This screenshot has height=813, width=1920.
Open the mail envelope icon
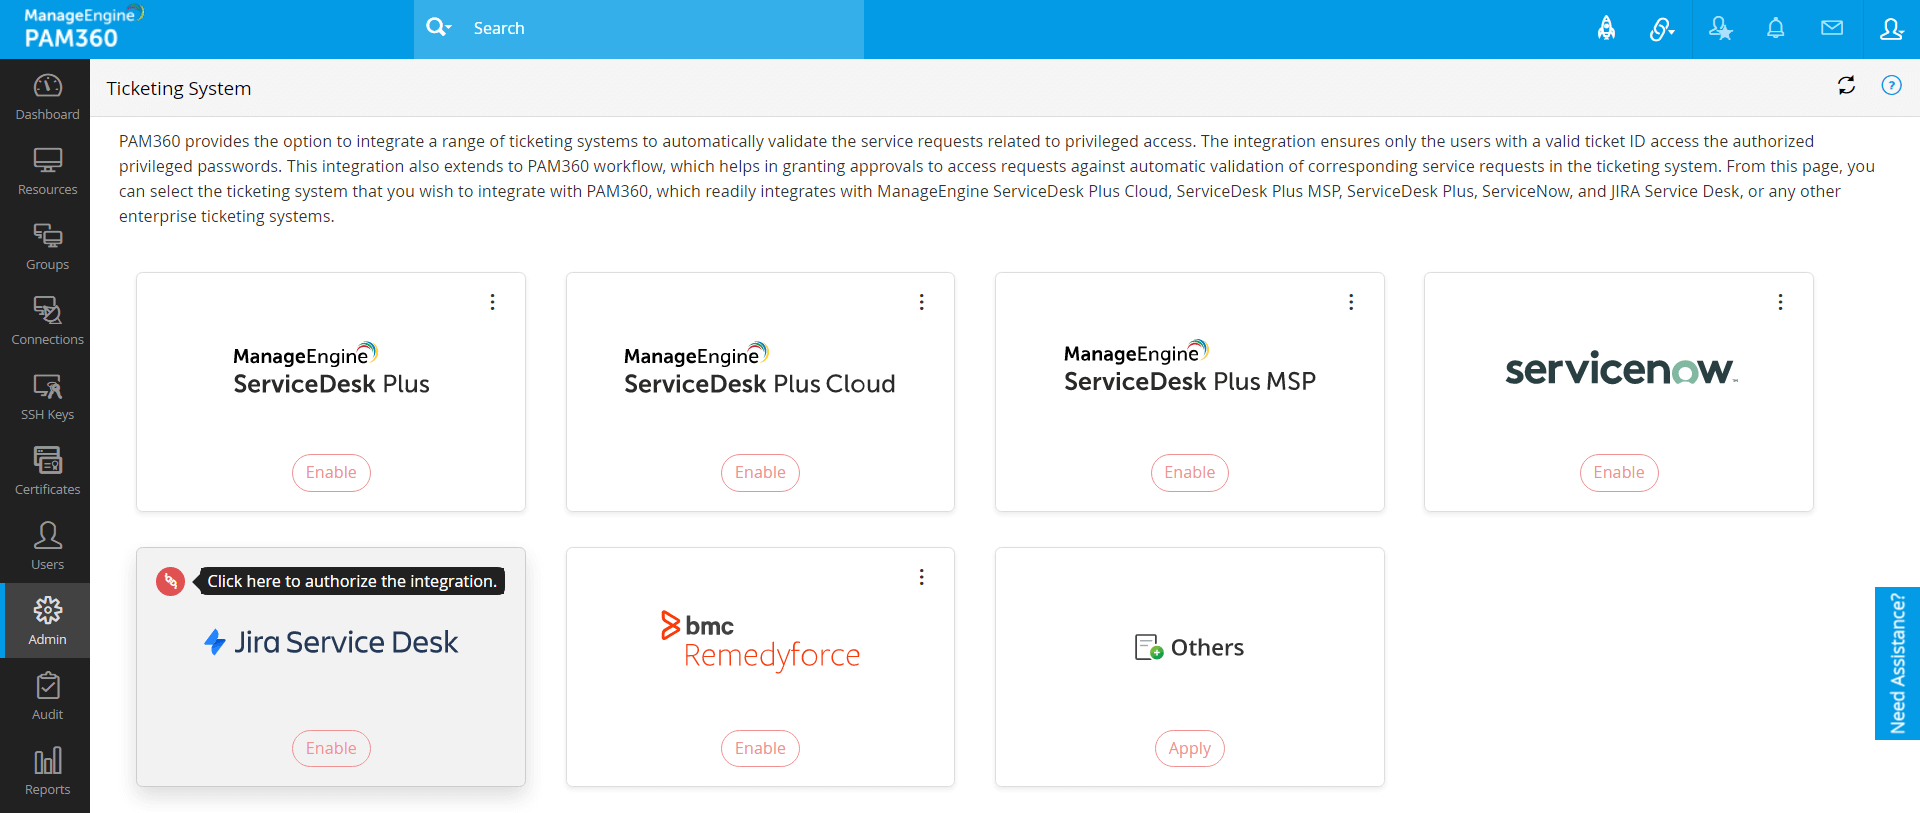pos(1831,28)
